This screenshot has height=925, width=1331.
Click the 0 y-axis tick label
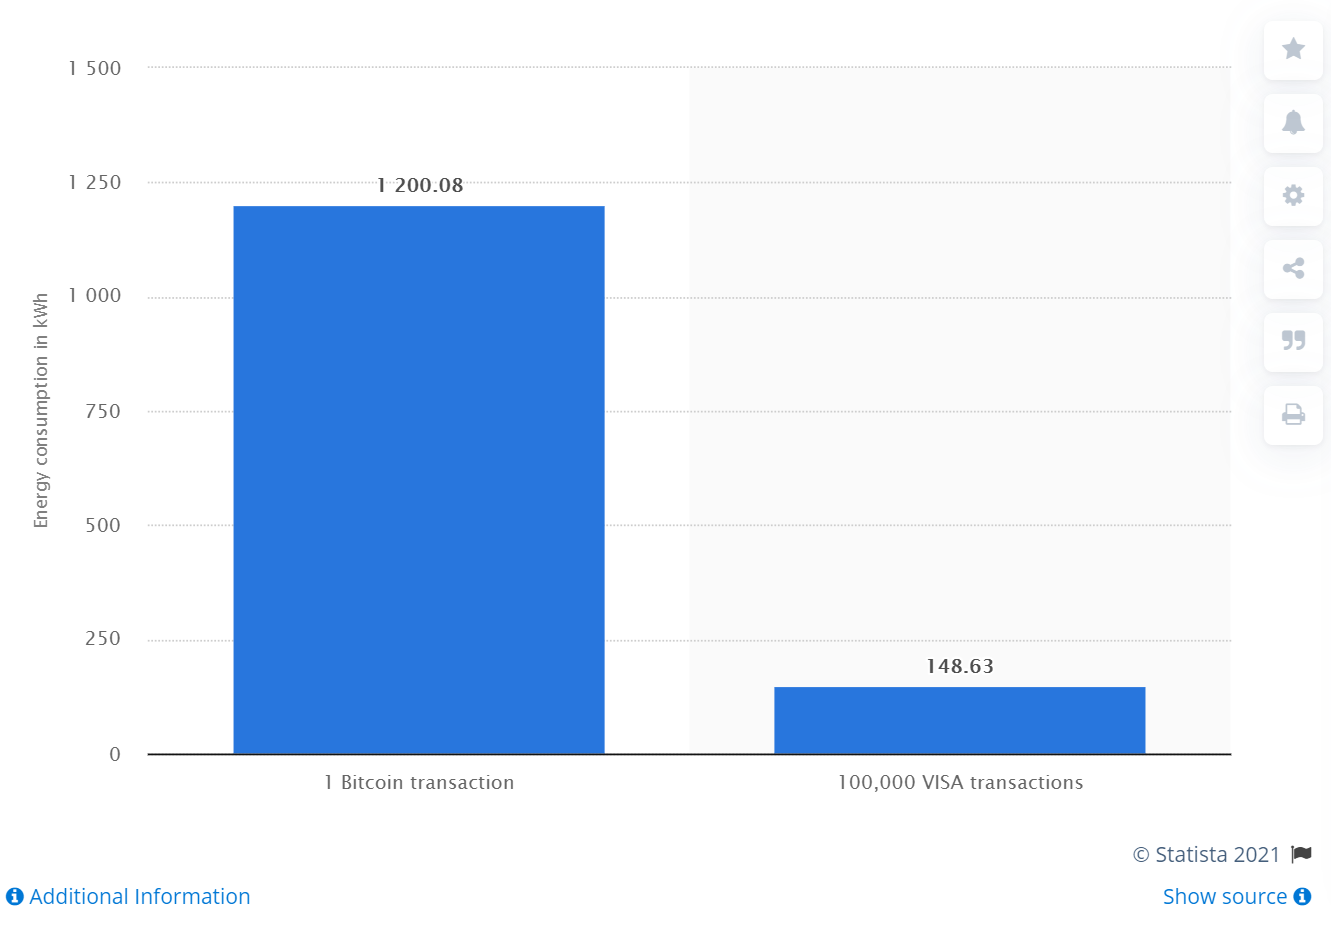[x=115, y=754]
